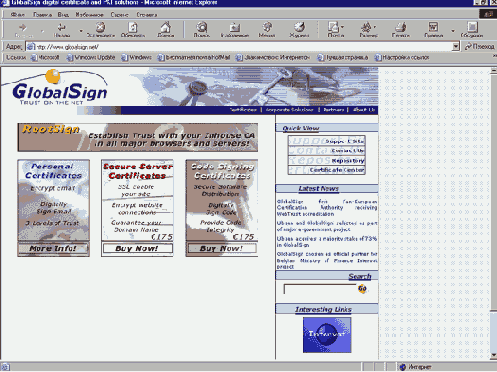Click the site search input field
497x372 pixels.
click(320, 289)
